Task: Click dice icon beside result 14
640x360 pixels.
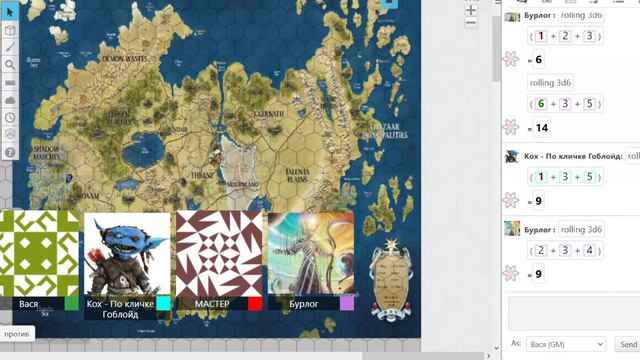Action: (511, 127)
